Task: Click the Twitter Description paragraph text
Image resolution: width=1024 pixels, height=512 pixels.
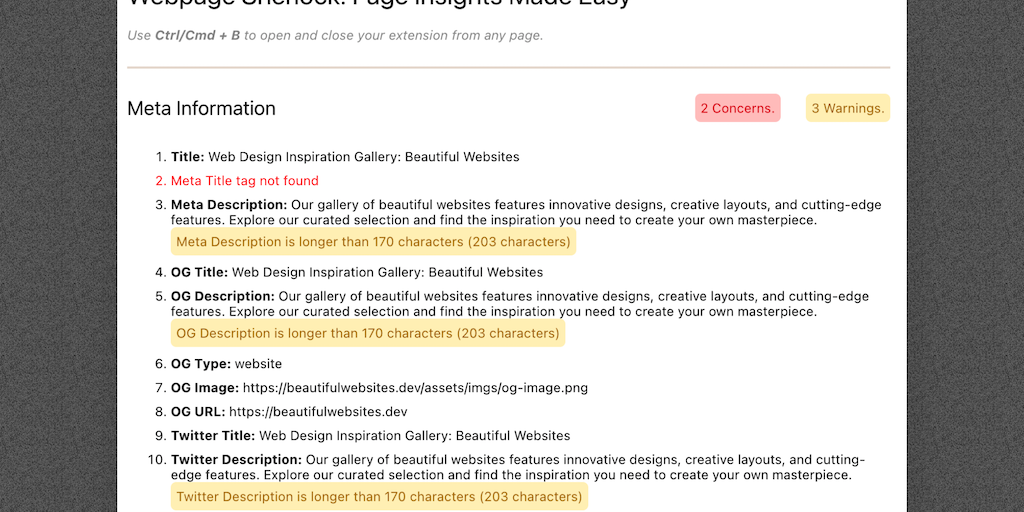Action: coord(520,467)
